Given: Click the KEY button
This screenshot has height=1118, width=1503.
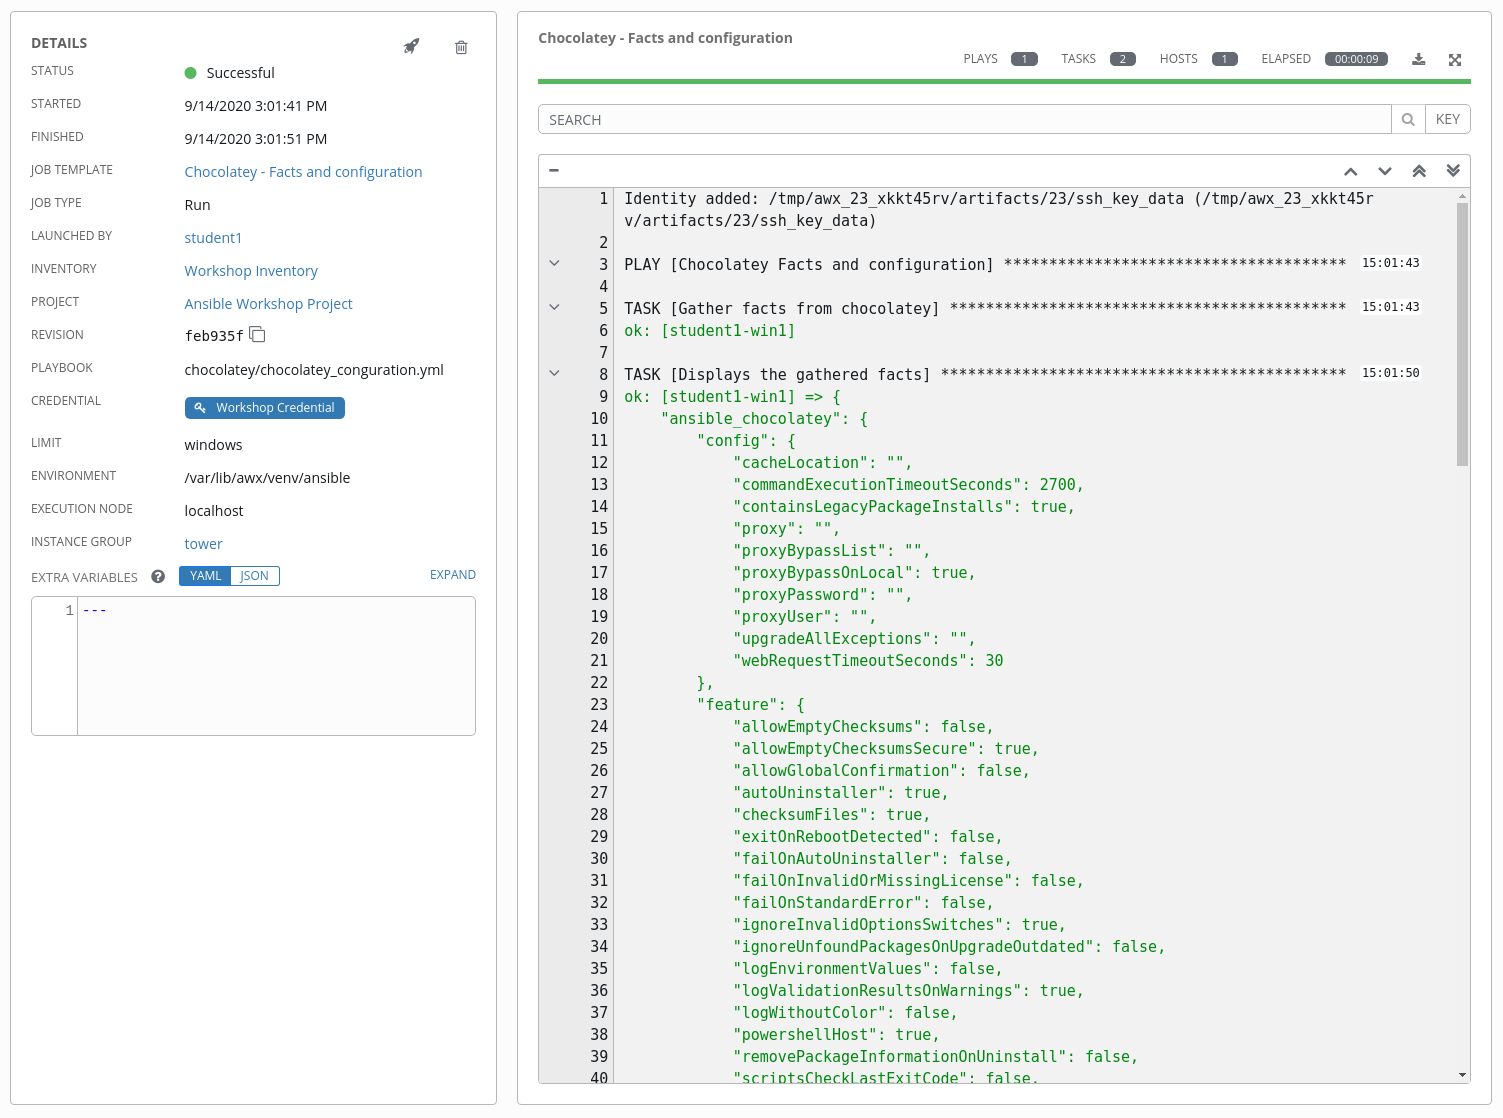Looking at the screenshot, I should 1447,120.
